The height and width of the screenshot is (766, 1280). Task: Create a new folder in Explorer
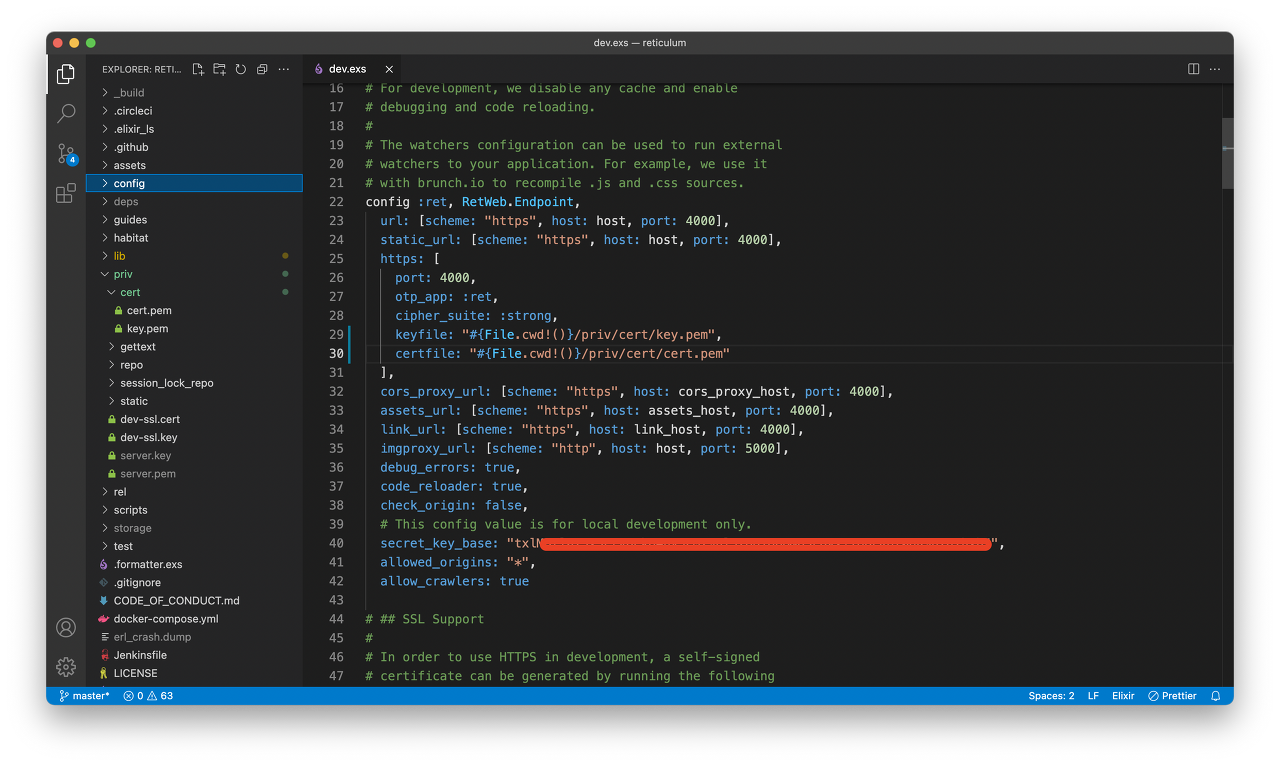pyautogui.click(x=219, y=69)
